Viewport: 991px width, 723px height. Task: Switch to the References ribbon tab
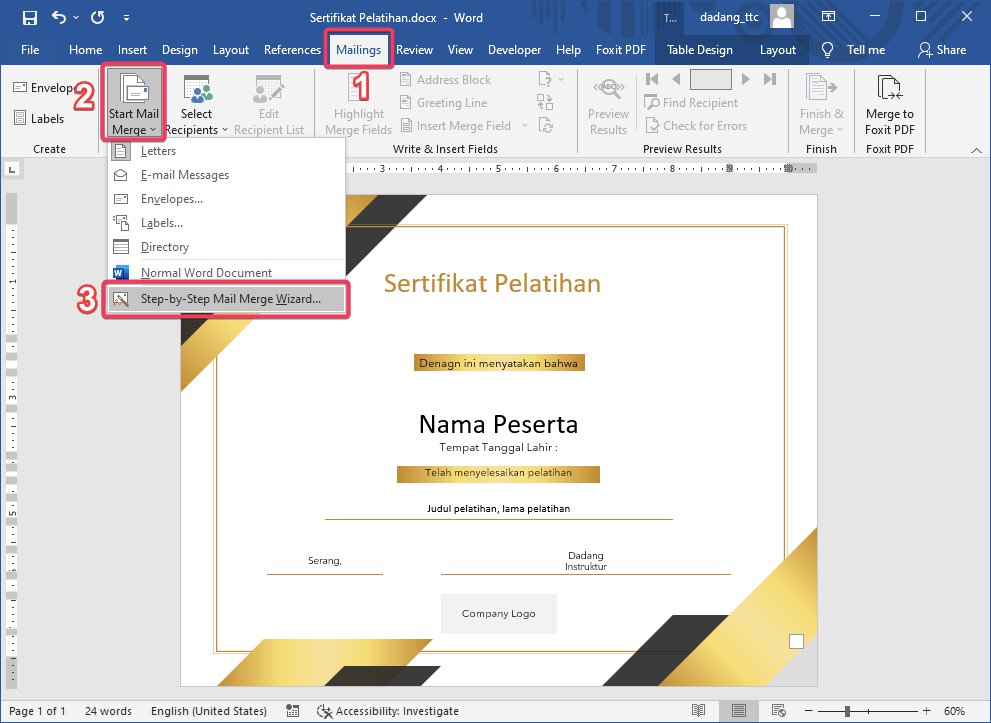[x=292, y=49]
